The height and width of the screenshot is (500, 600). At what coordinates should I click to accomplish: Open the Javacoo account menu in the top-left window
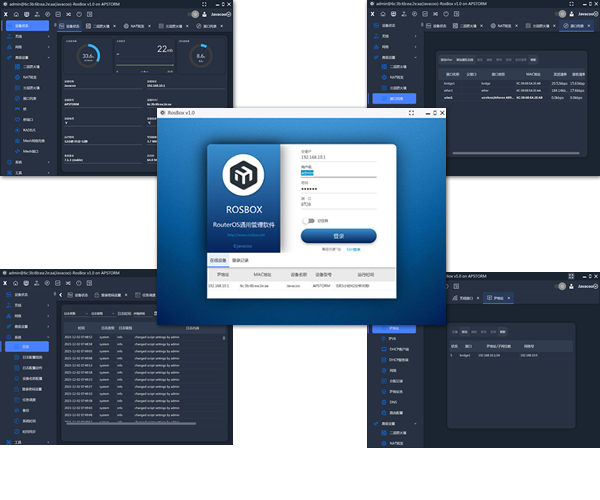tap(221, 15)
